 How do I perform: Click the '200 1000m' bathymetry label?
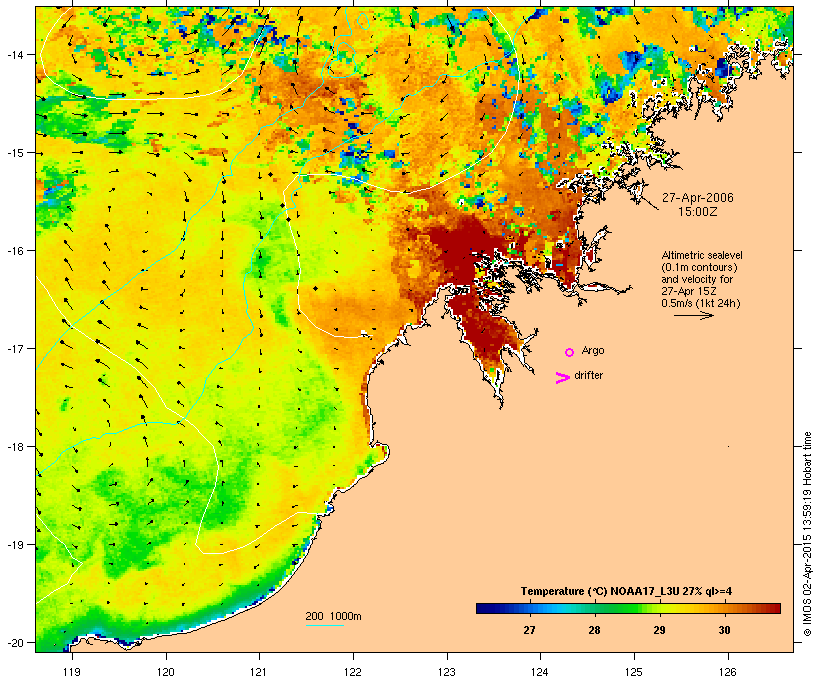point(333,616)
